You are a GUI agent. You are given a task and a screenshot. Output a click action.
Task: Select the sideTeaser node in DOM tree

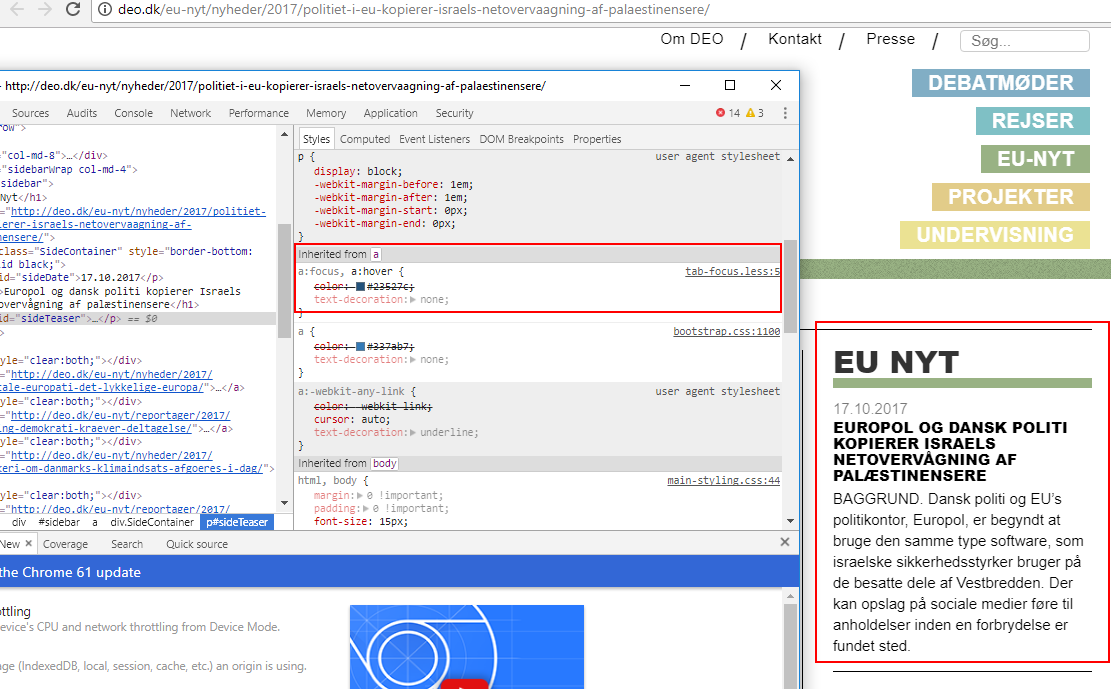click(x=138, y=319)
